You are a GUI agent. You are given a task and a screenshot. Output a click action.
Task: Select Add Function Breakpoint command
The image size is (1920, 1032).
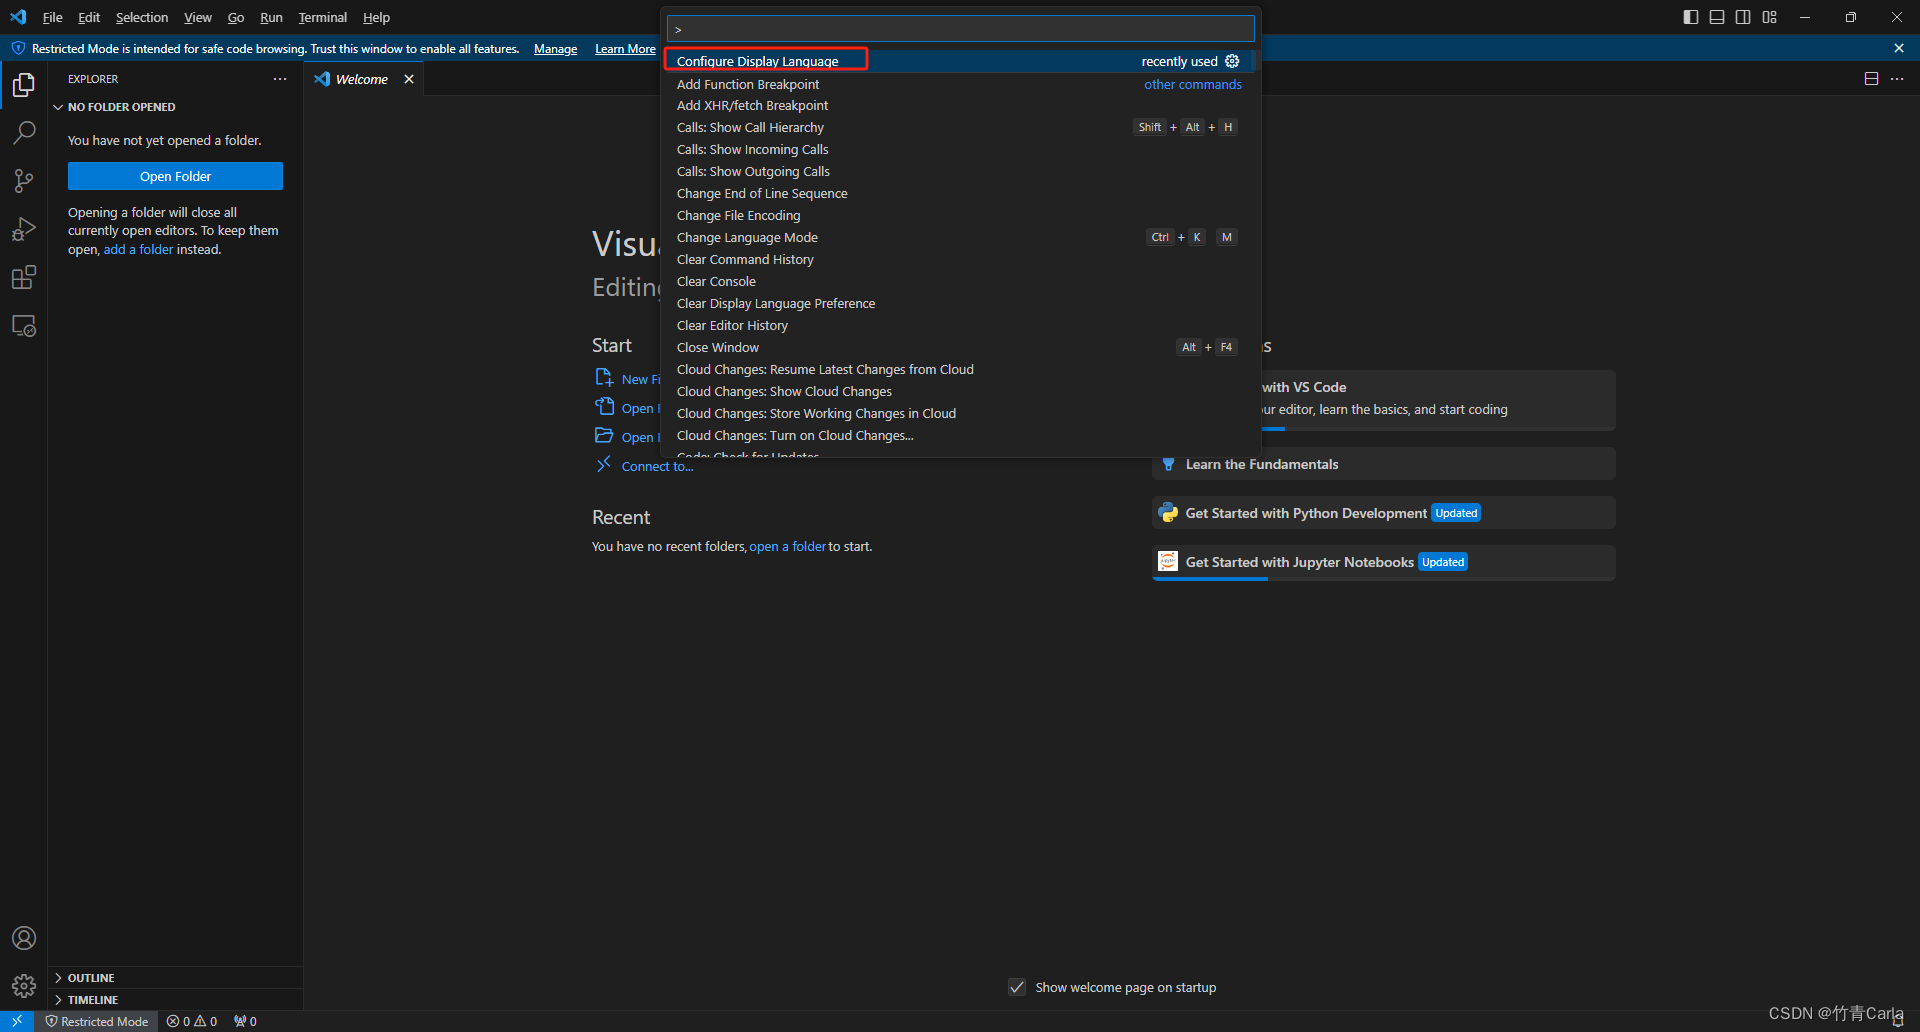958,84
